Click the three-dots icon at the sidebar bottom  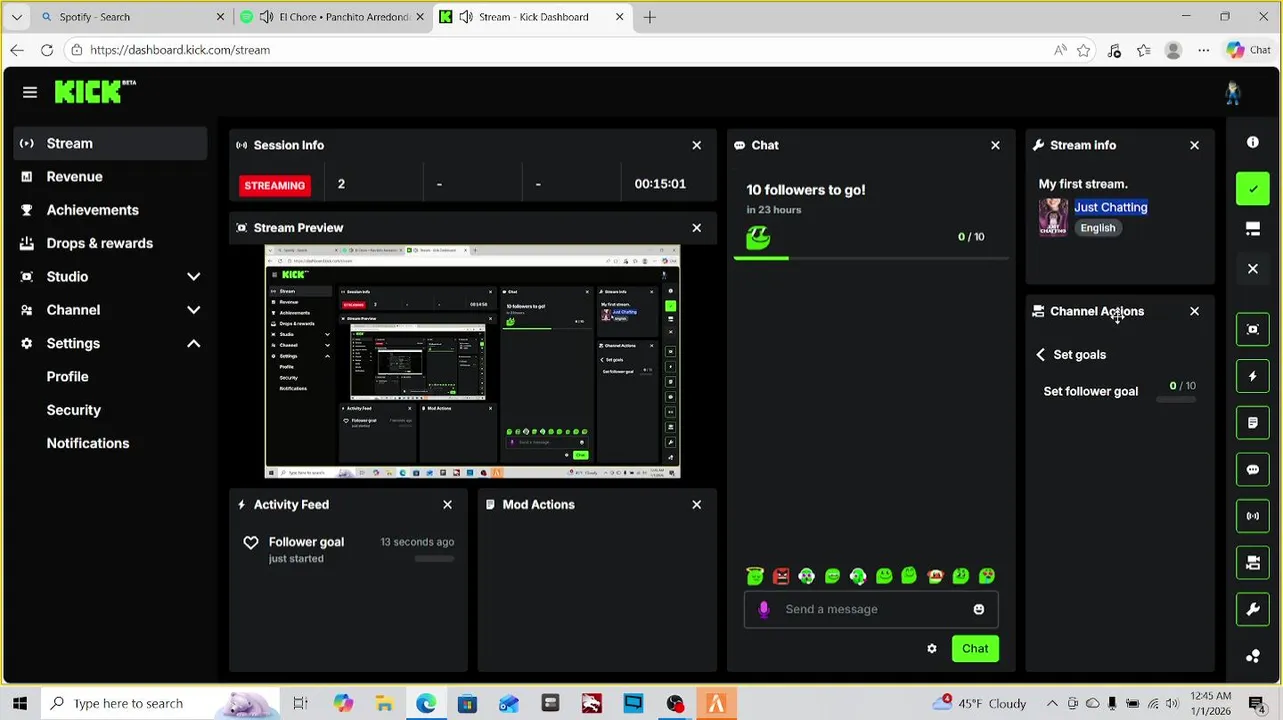coord(1252,656)
